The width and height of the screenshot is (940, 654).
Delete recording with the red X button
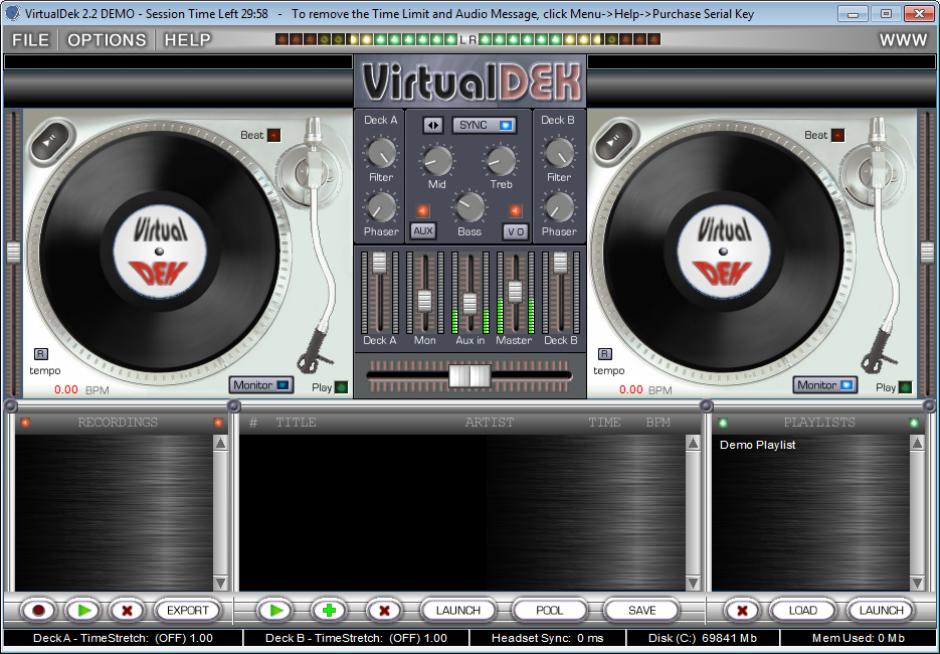click(127, 610)
